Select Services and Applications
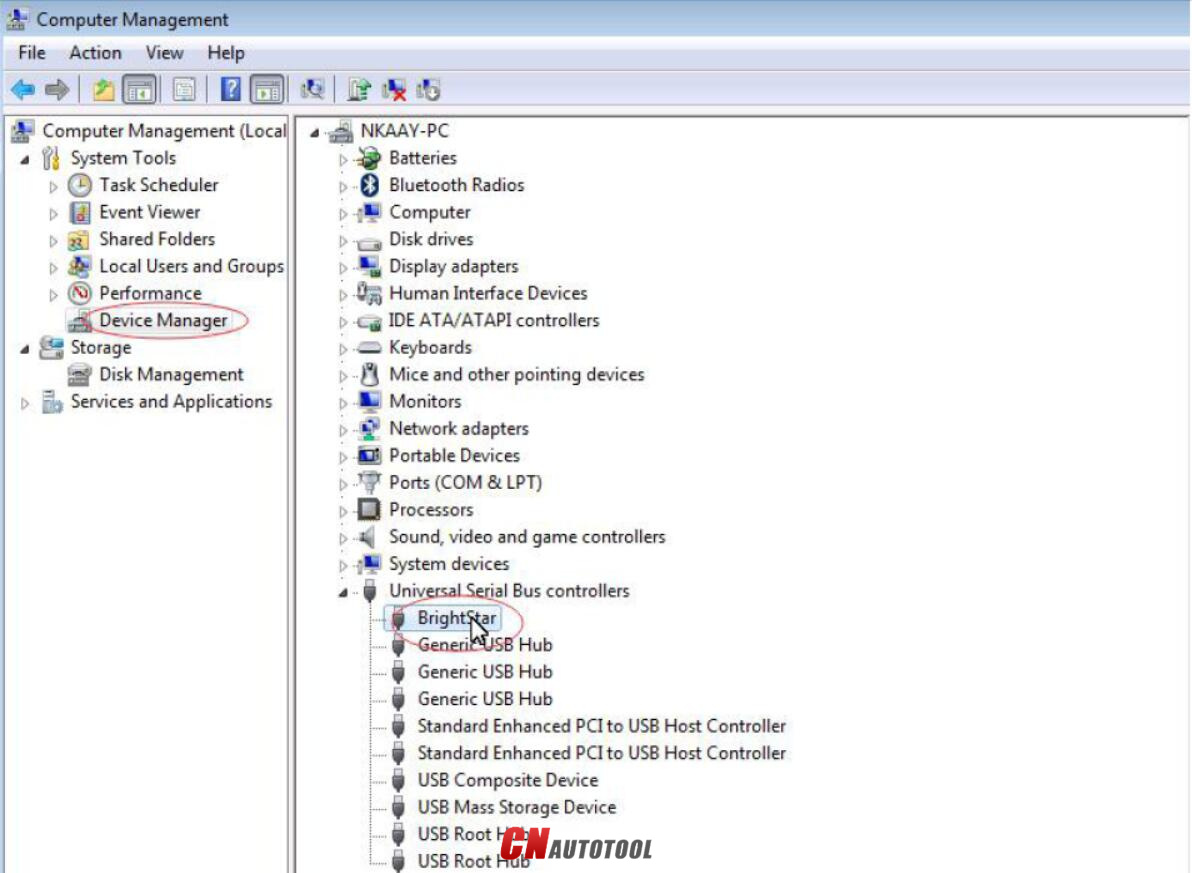The height and width of the screenshot is (873, 1192). click(x=171, y=402)
